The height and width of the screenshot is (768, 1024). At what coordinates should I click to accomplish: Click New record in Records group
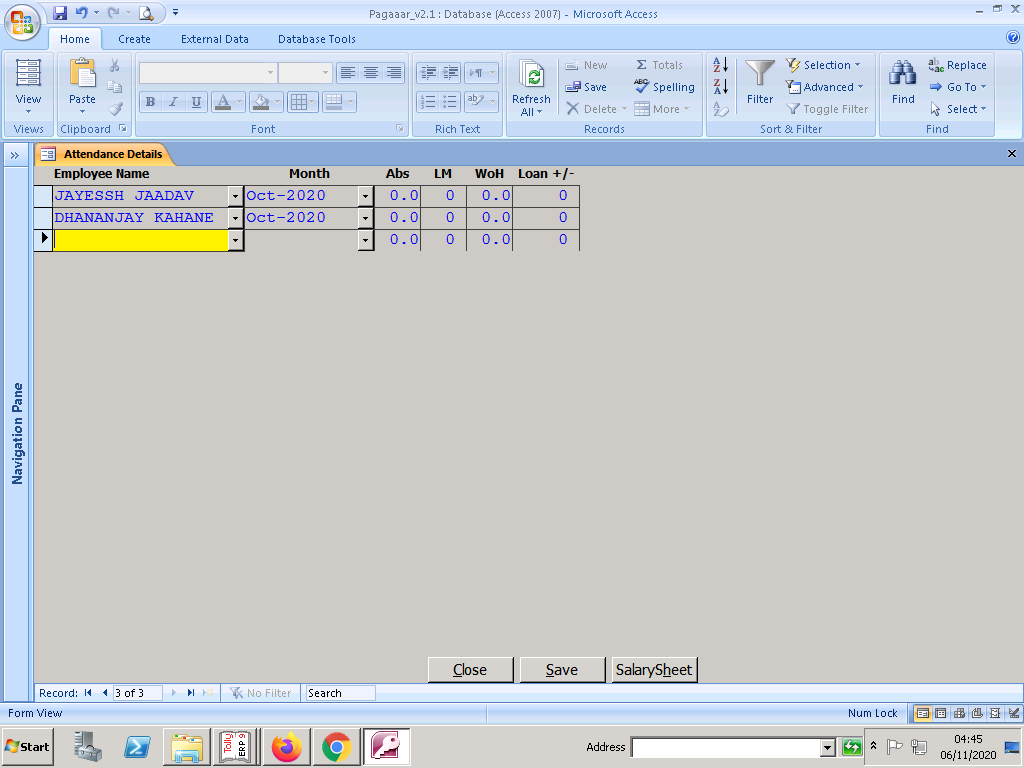tap(586, 65)
